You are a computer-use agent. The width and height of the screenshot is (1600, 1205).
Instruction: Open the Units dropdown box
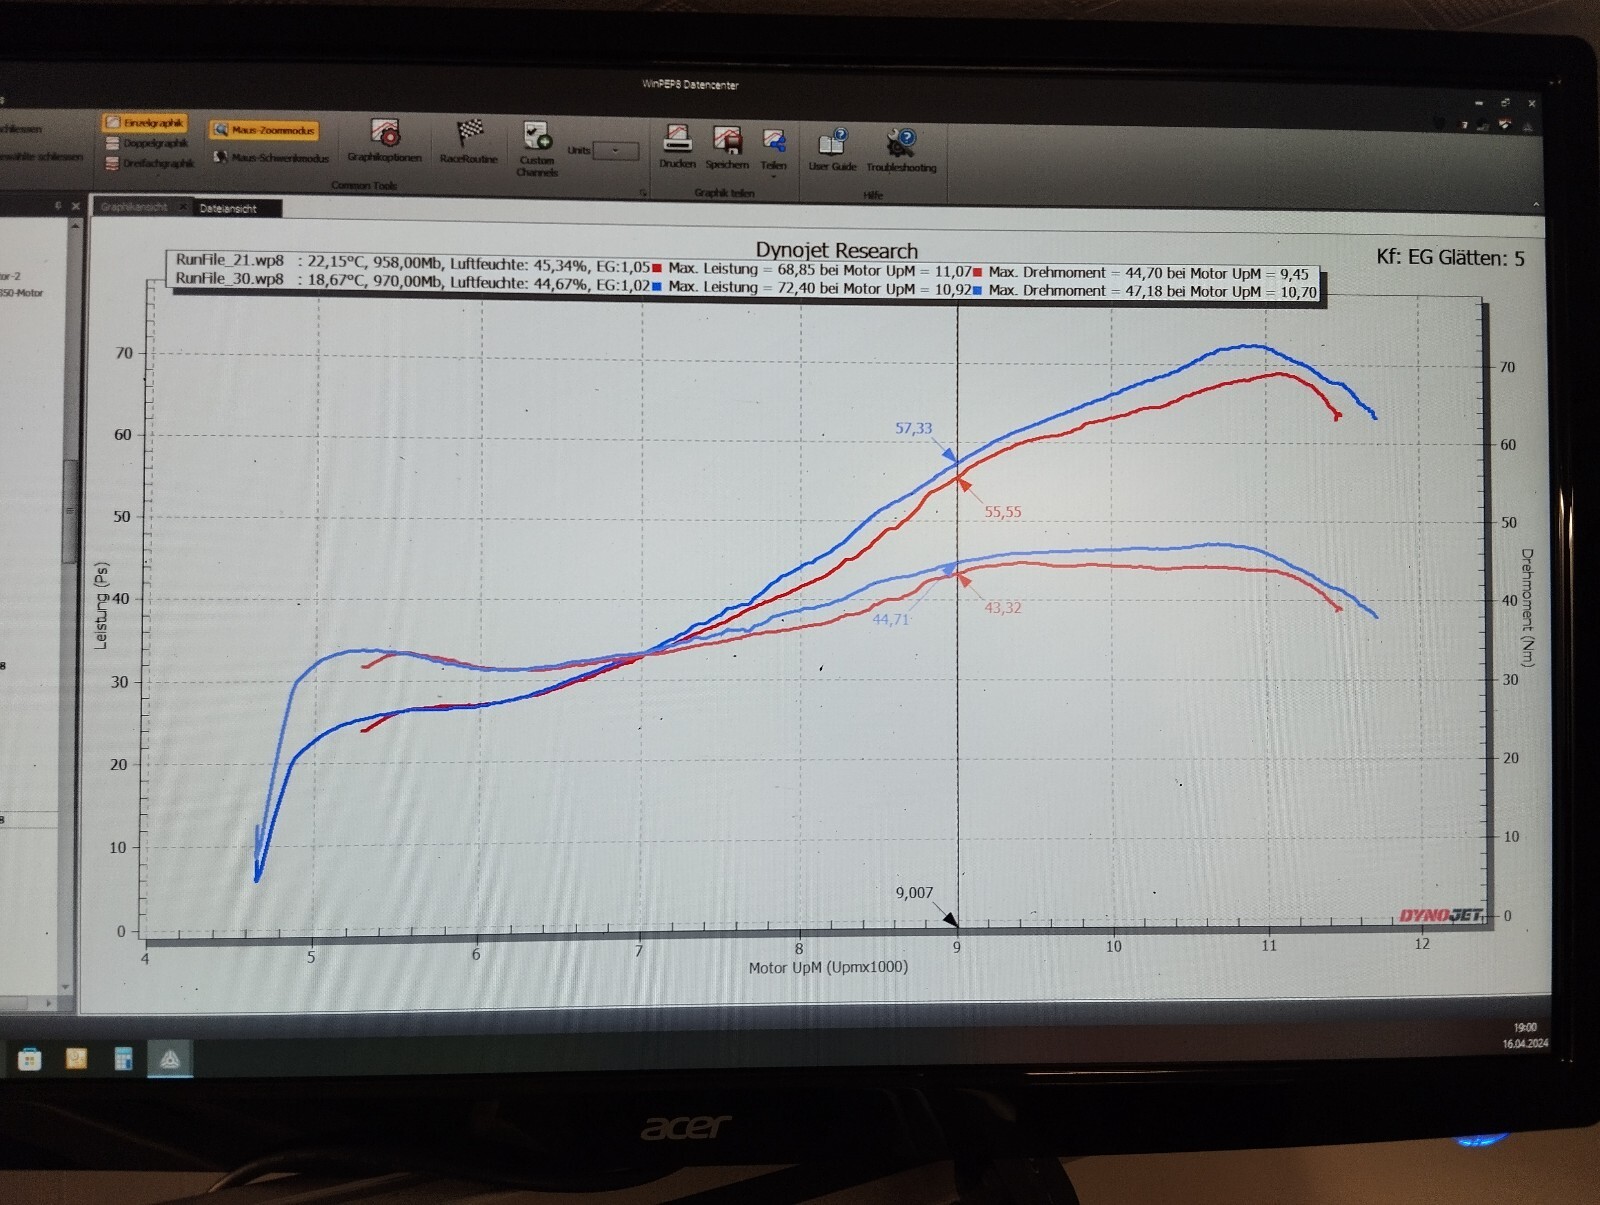pyautogui.click(x=615, y=151)
